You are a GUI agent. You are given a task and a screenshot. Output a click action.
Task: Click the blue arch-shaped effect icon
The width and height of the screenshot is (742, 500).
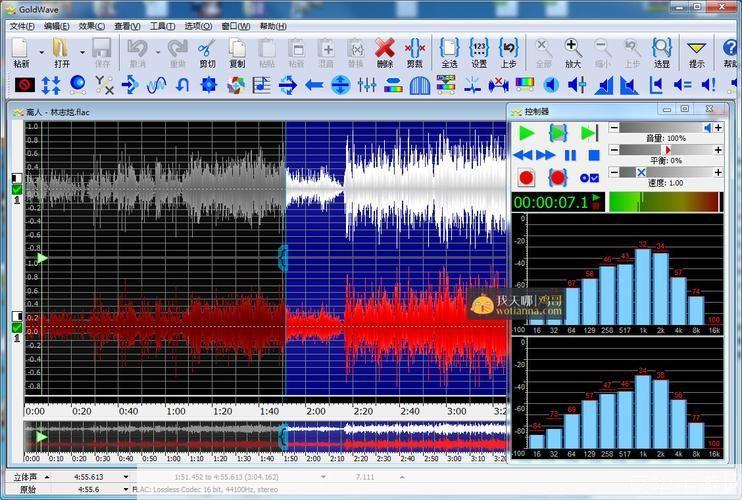tap(419, 86)
